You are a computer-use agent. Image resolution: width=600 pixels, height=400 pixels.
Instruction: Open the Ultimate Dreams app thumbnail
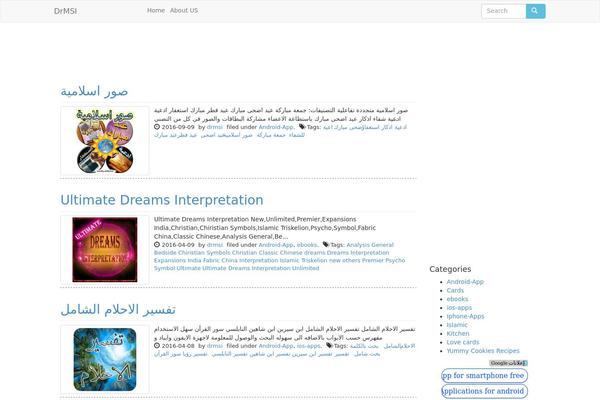105,250
